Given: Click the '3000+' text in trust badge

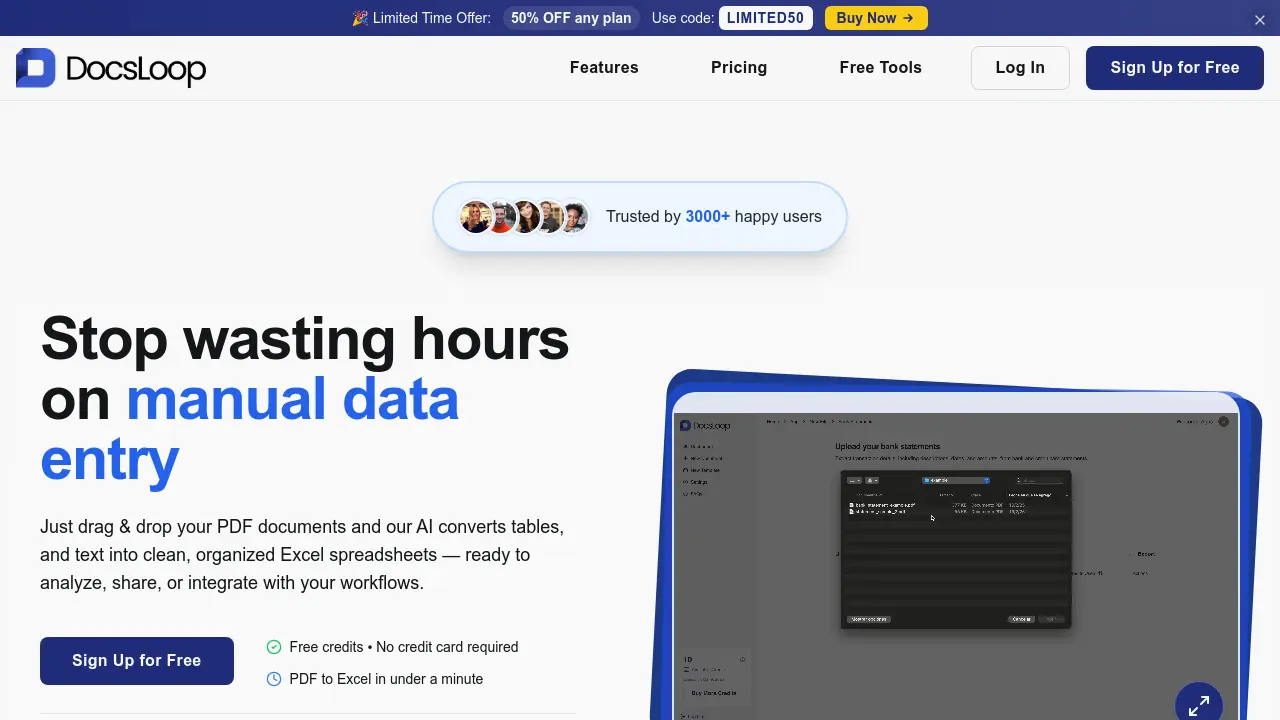Looking at the screenshot, I should click(708, 217).
